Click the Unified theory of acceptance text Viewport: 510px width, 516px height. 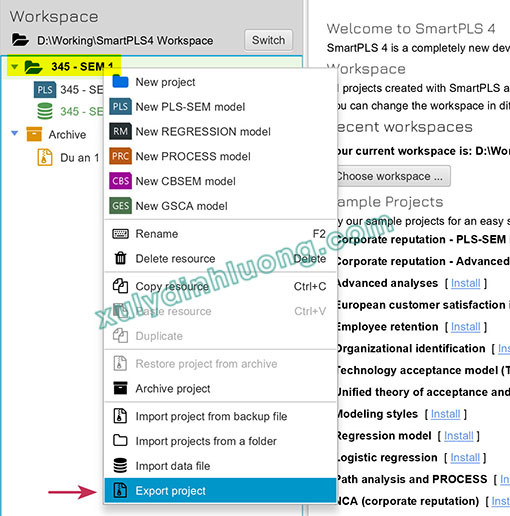(423, 392)
